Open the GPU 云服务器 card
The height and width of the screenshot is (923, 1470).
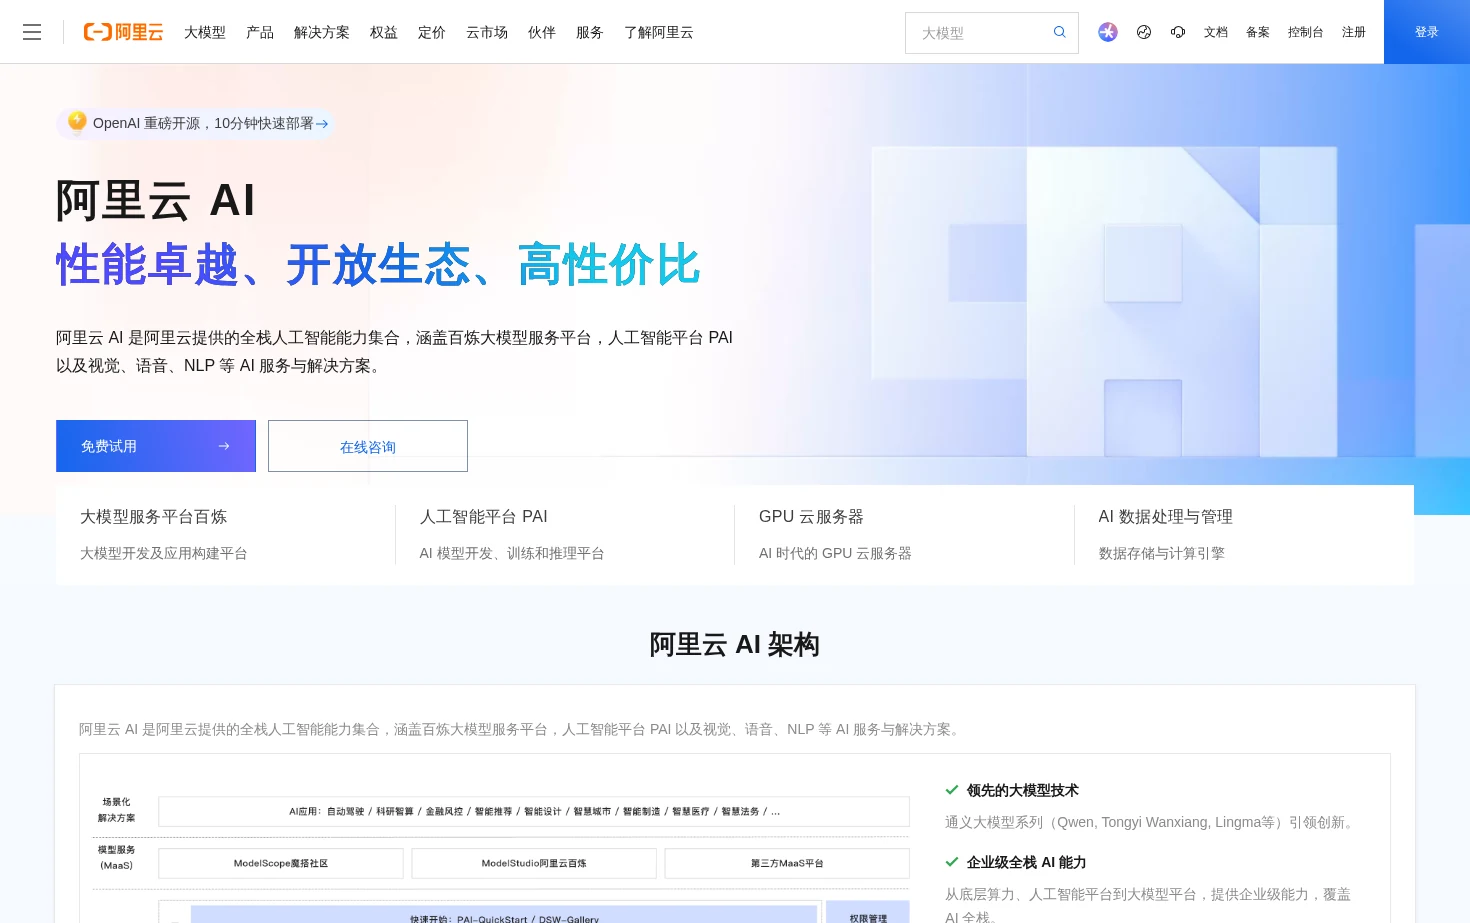click(904, 535)
